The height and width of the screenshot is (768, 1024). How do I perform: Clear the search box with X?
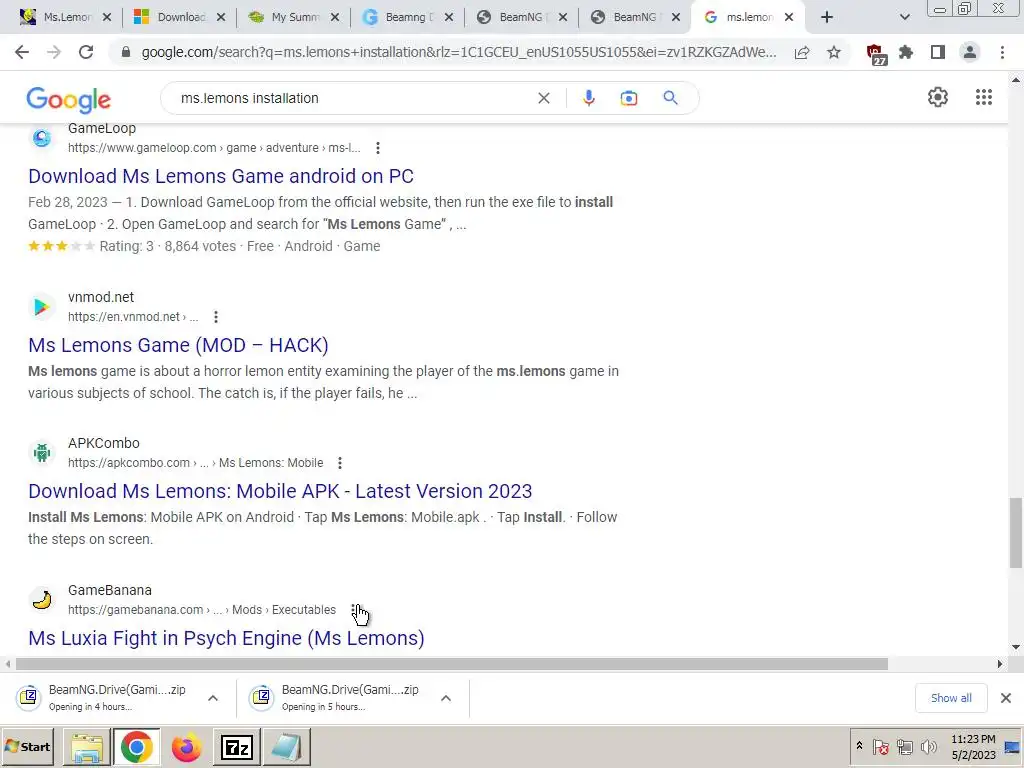(543, 98)
